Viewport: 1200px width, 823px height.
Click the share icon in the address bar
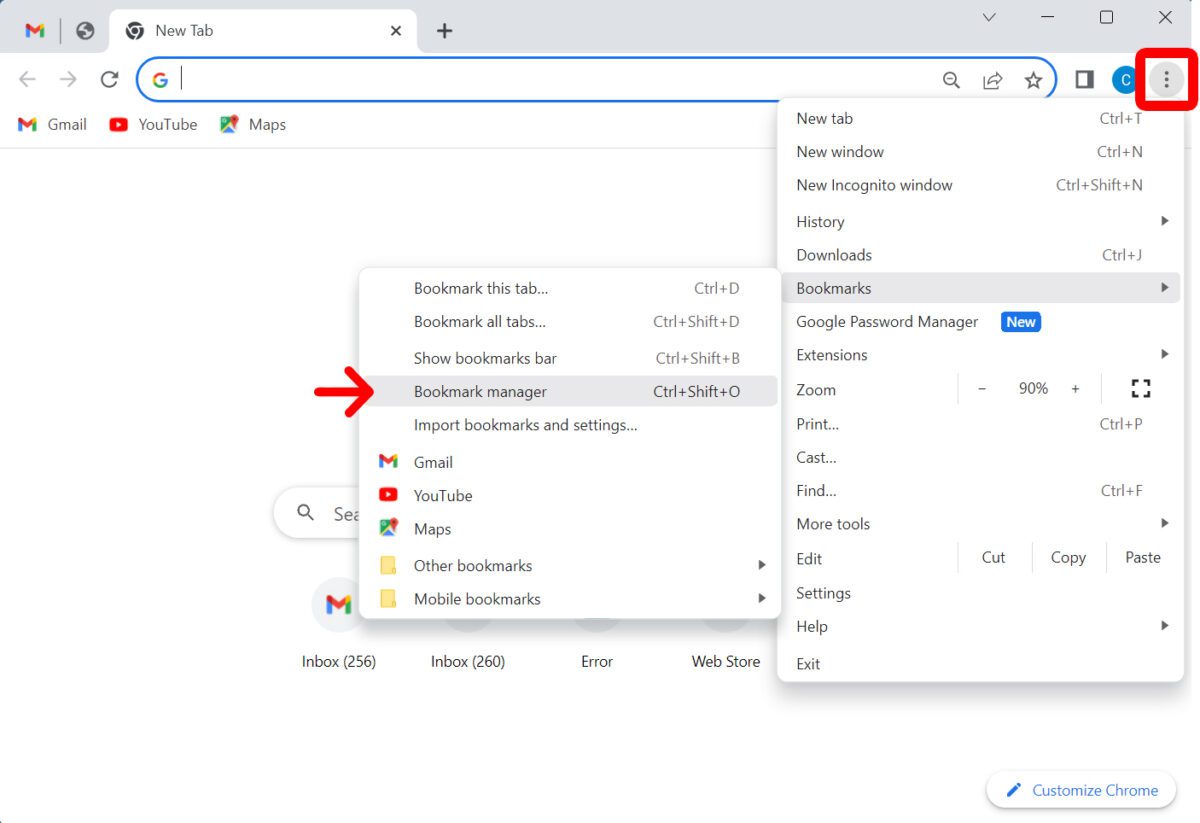point(992,79)
